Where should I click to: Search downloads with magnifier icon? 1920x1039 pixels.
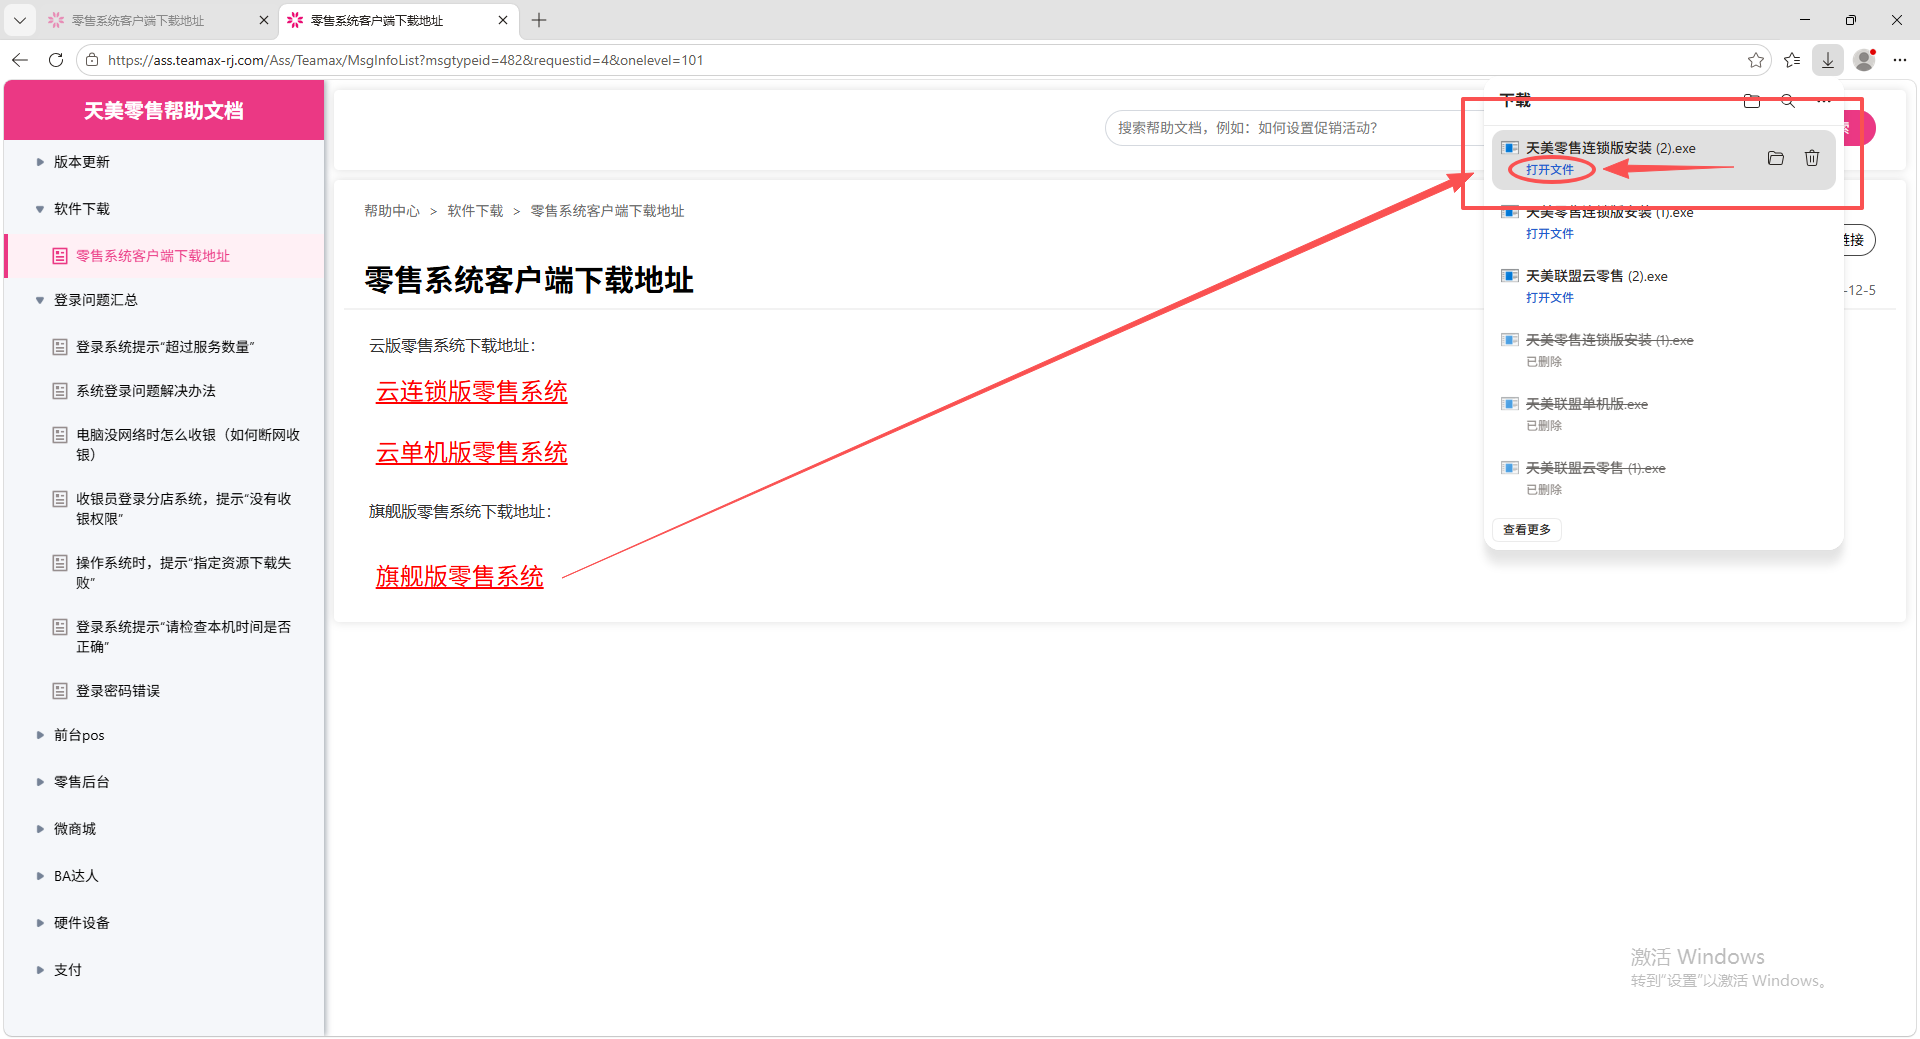(x=1788, y=101)
